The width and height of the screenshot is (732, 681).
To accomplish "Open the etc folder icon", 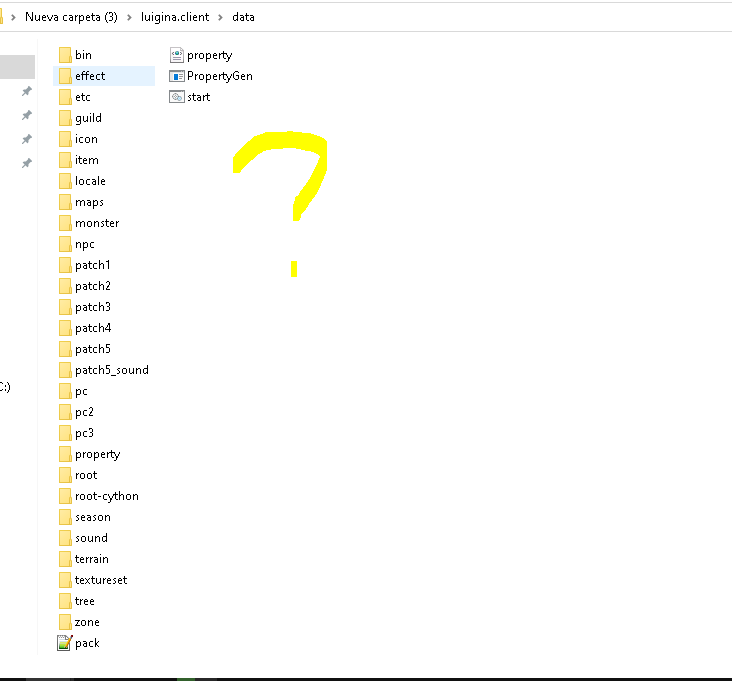I will pyautogui.click(x=65, y=97).
